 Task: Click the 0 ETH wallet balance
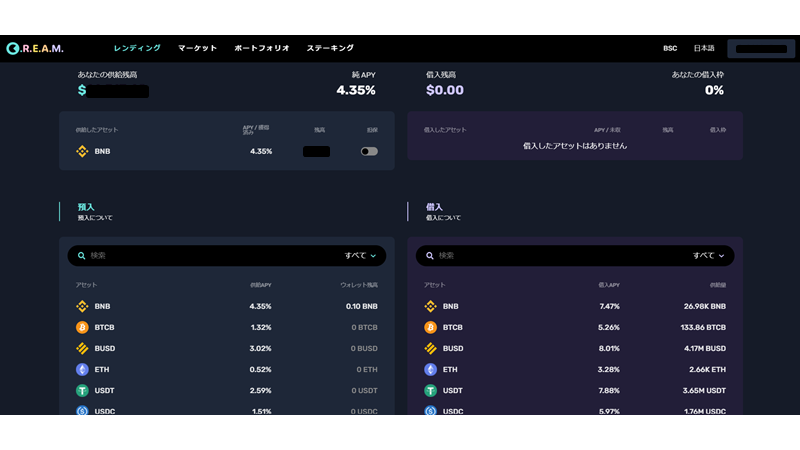click(x=367, y=369)
